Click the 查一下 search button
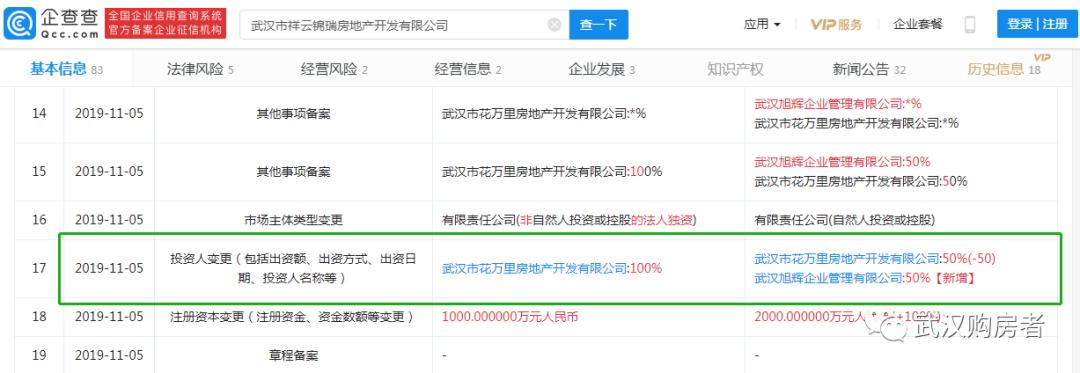This screenshot has height=373, width=1080. point(598,25)
